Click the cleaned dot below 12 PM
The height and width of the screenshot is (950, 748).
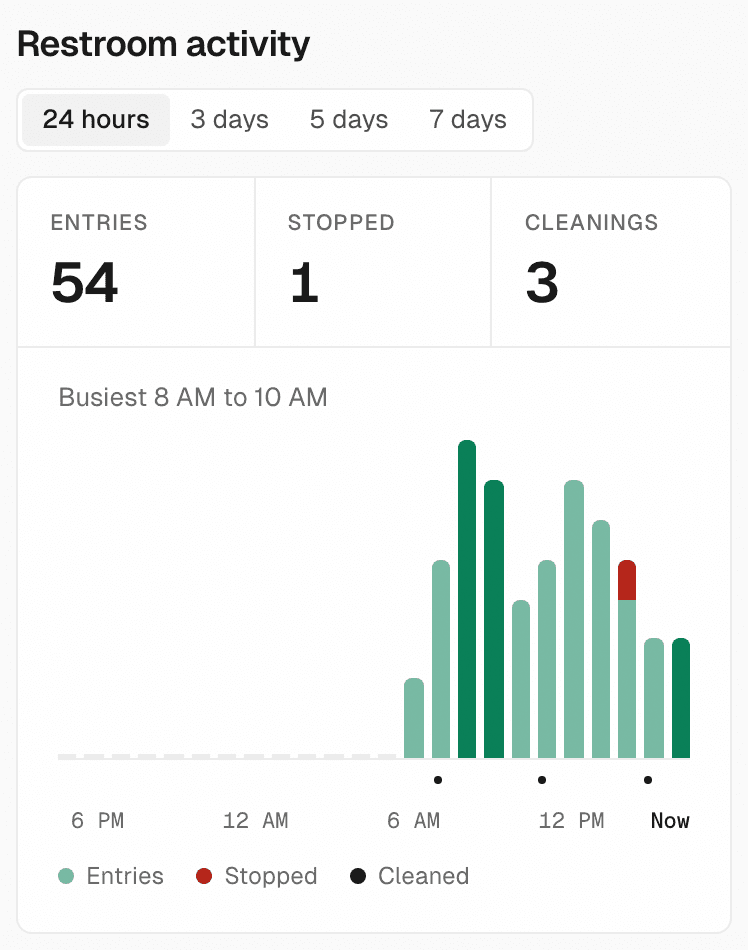tap(541, 780)
